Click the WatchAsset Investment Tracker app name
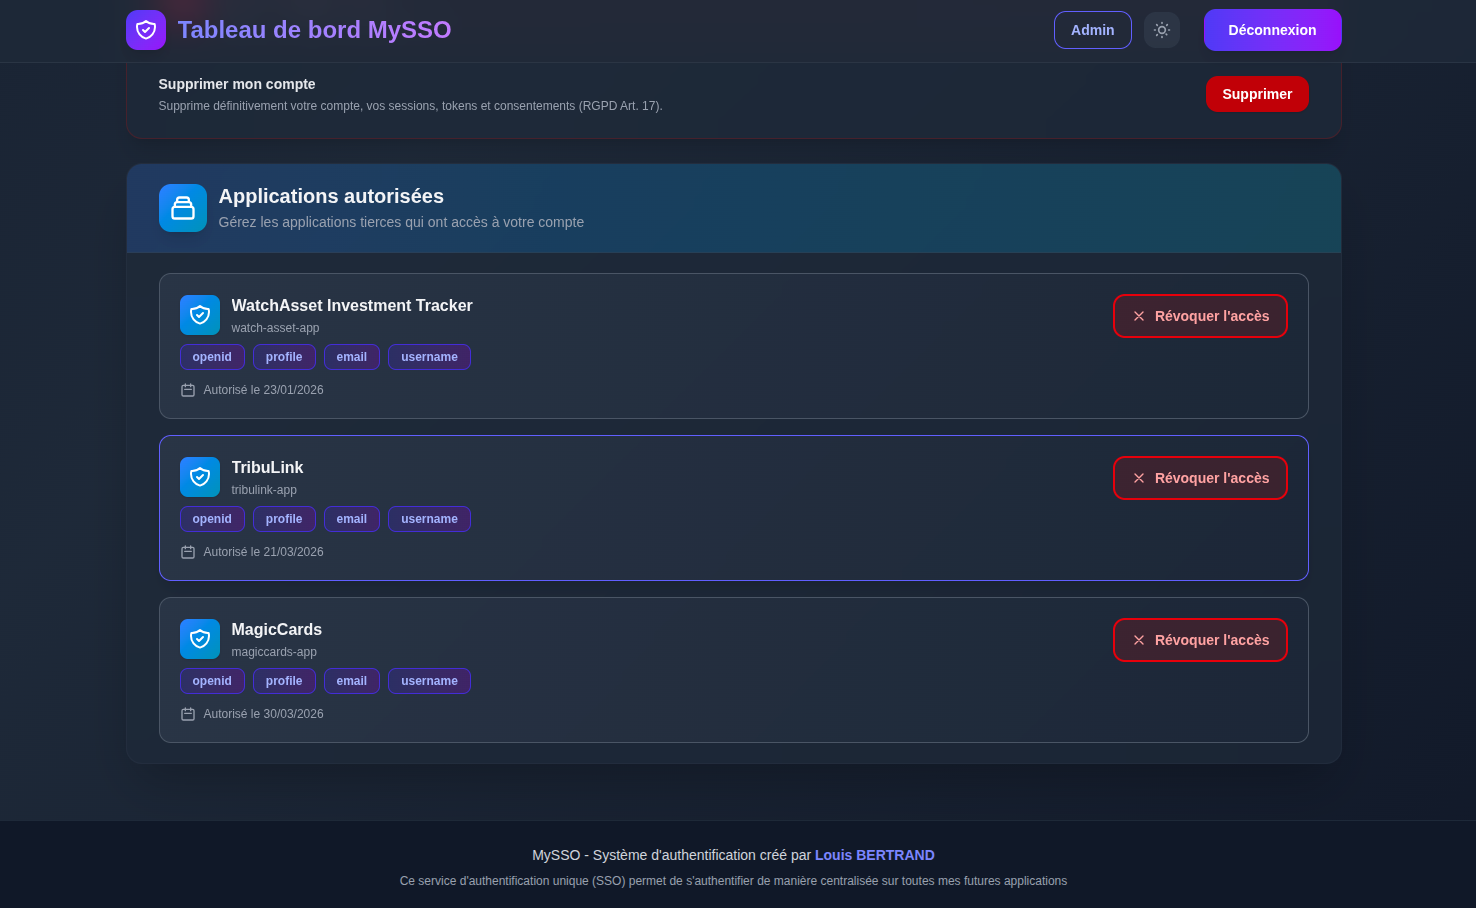Viewport: 1476px width, 908px height. [x=352, y=306]
